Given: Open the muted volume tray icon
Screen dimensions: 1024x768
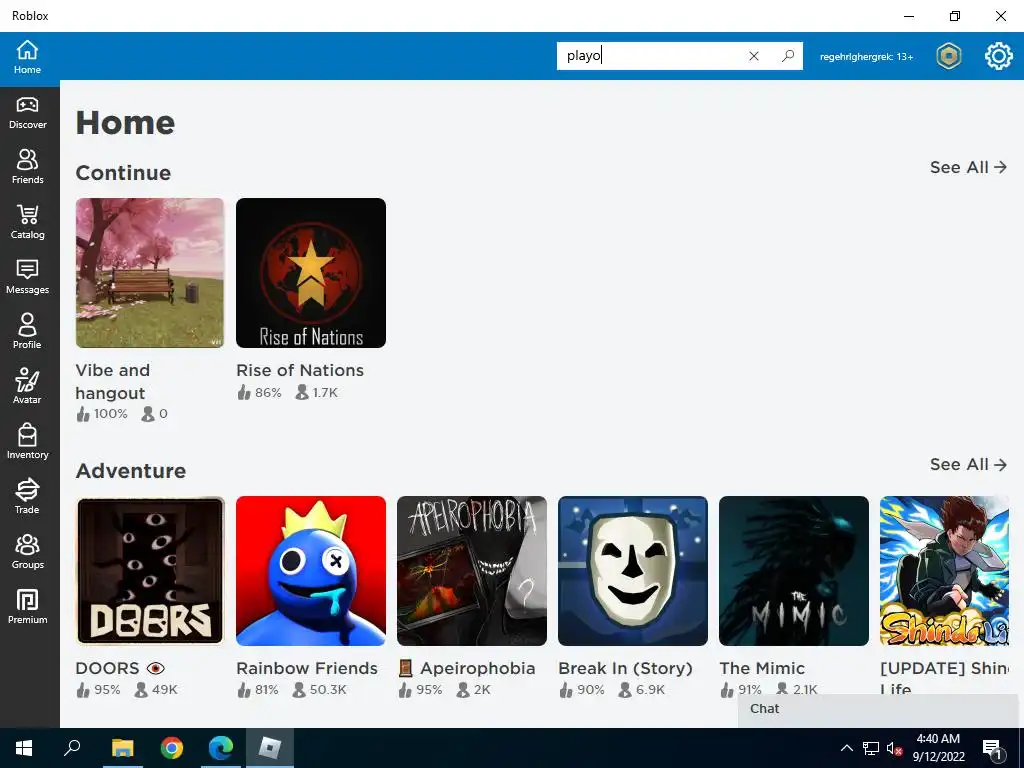Looking at the screenshot, I should point(894,748).
